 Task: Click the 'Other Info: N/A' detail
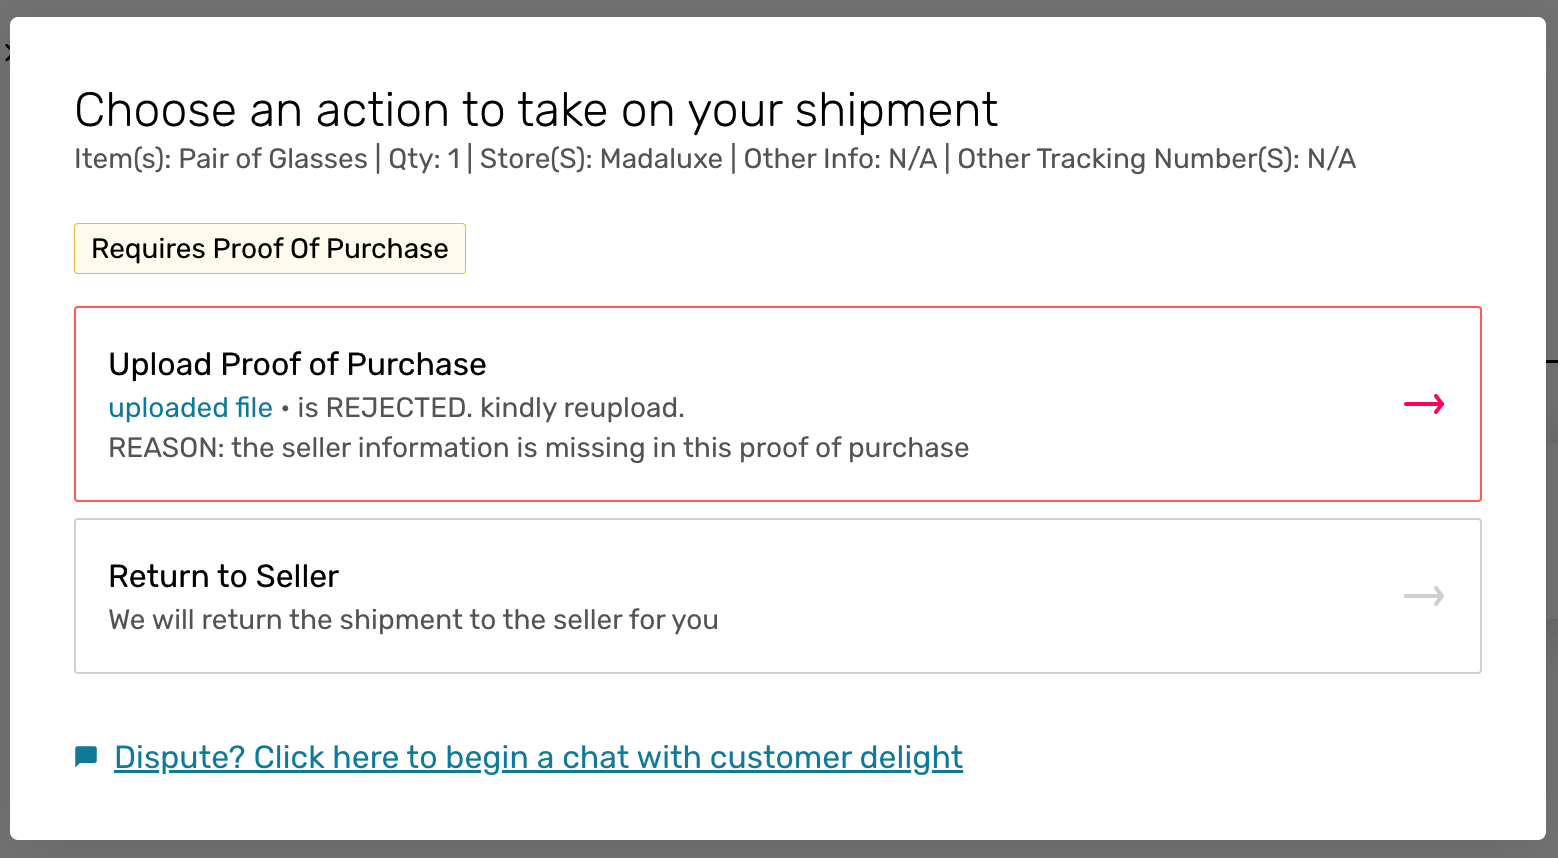[x=840, y=159]
